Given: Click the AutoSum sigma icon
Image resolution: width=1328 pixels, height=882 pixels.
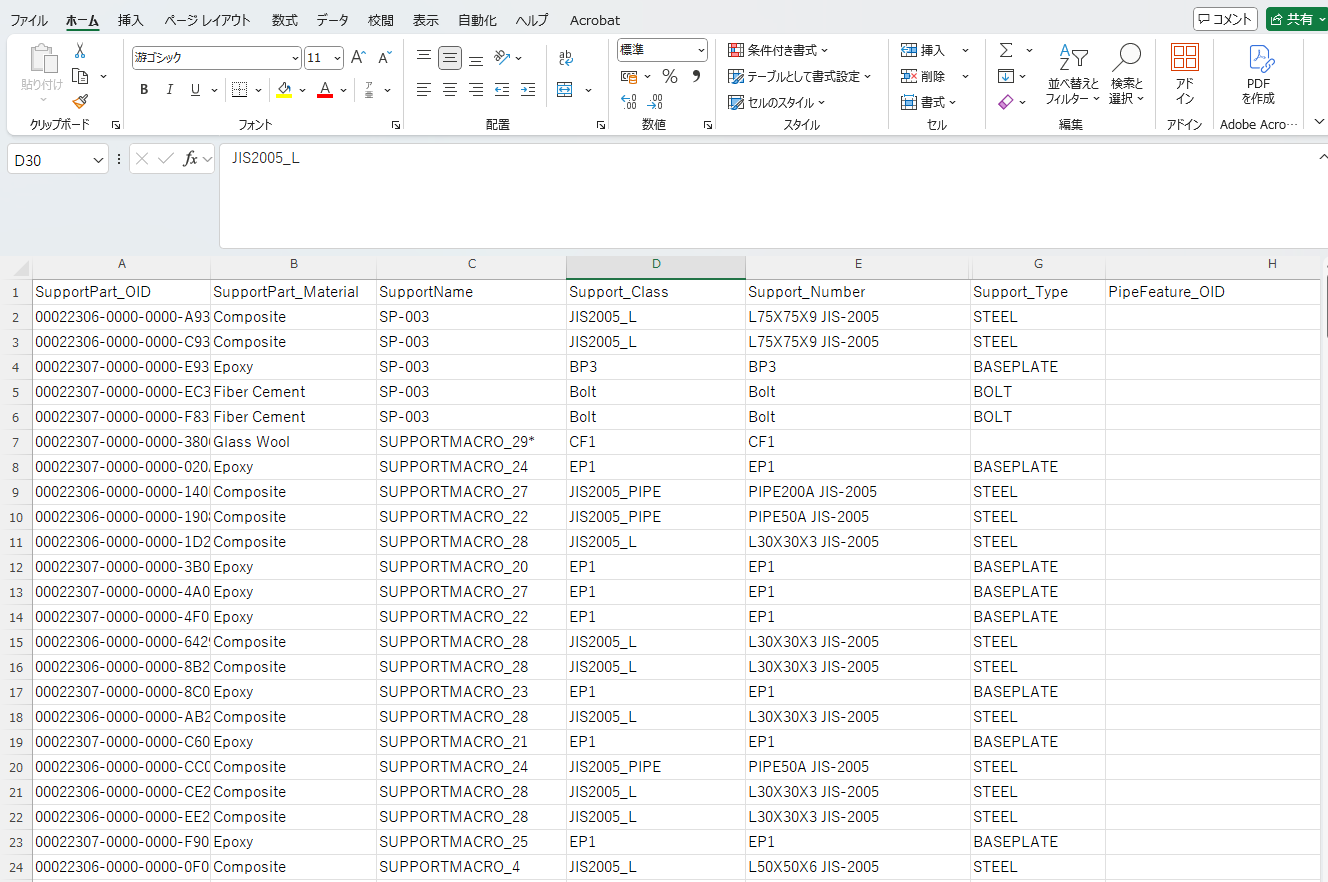Looking at the screenshot, I should (1006, 50).
